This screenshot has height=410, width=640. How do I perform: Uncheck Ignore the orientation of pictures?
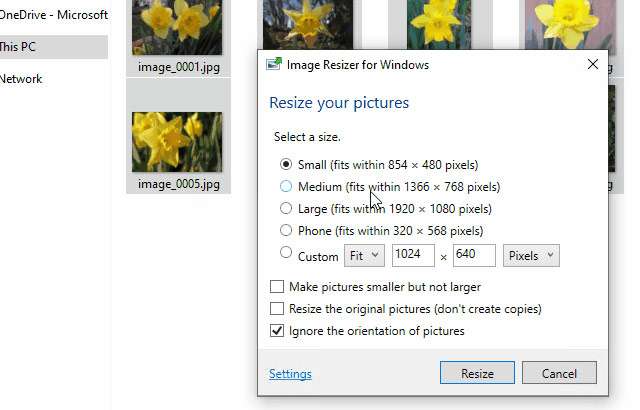coord(277,331)
